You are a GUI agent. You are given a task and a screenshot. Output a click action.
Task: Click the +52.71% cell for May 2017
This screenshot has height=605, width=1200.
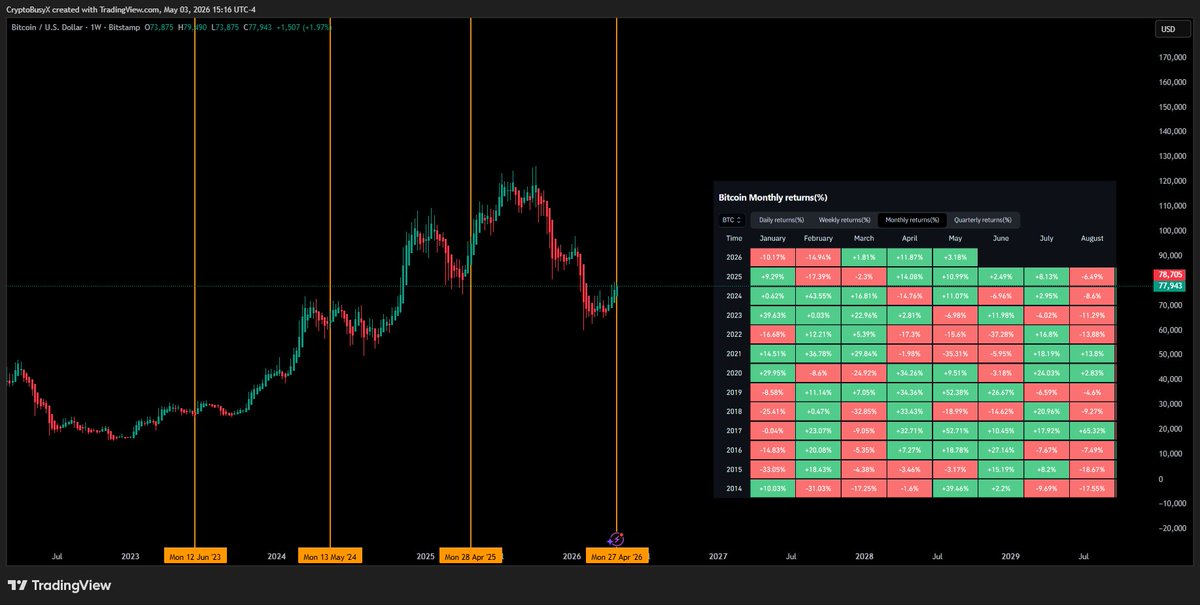click(x=955, y=431)
